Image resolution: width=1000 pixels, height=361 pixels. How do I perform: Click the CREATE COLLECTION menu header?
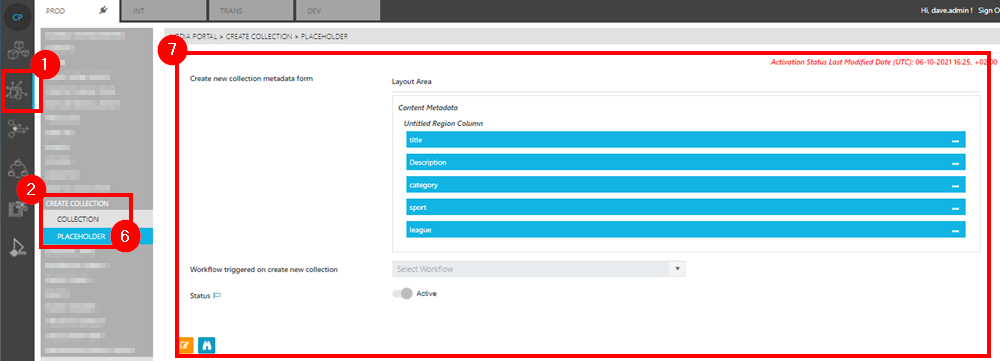pos(77,203)
